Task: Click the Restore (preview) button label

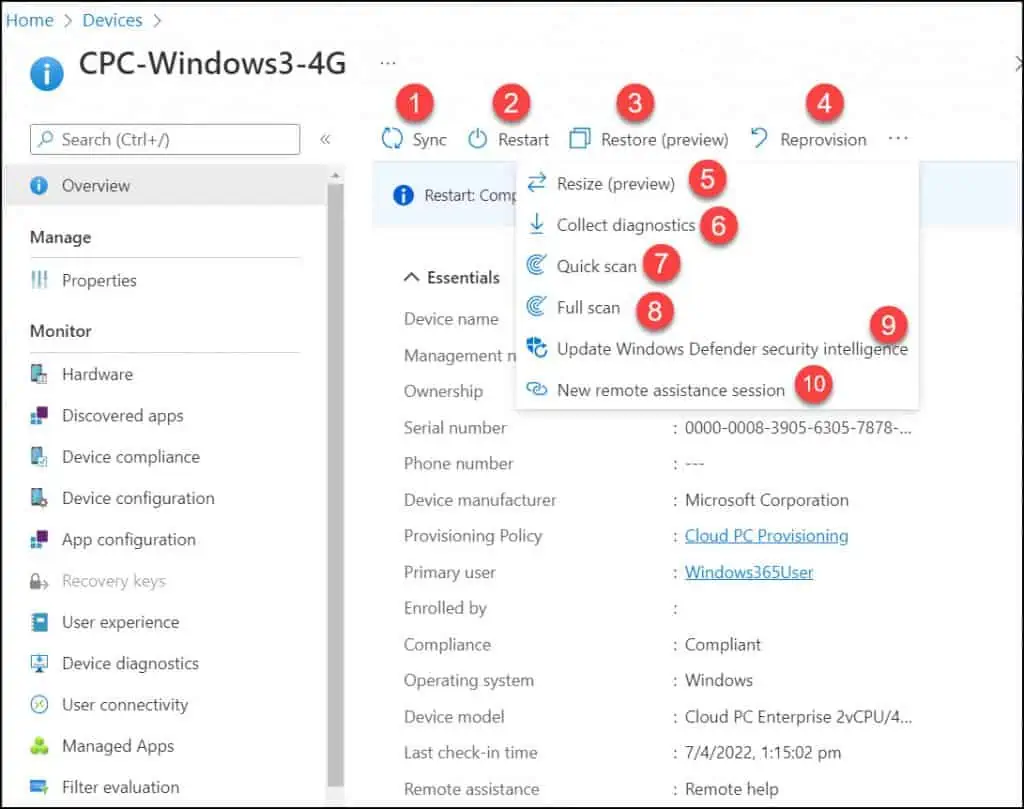Action: click(x=664, y=139)
